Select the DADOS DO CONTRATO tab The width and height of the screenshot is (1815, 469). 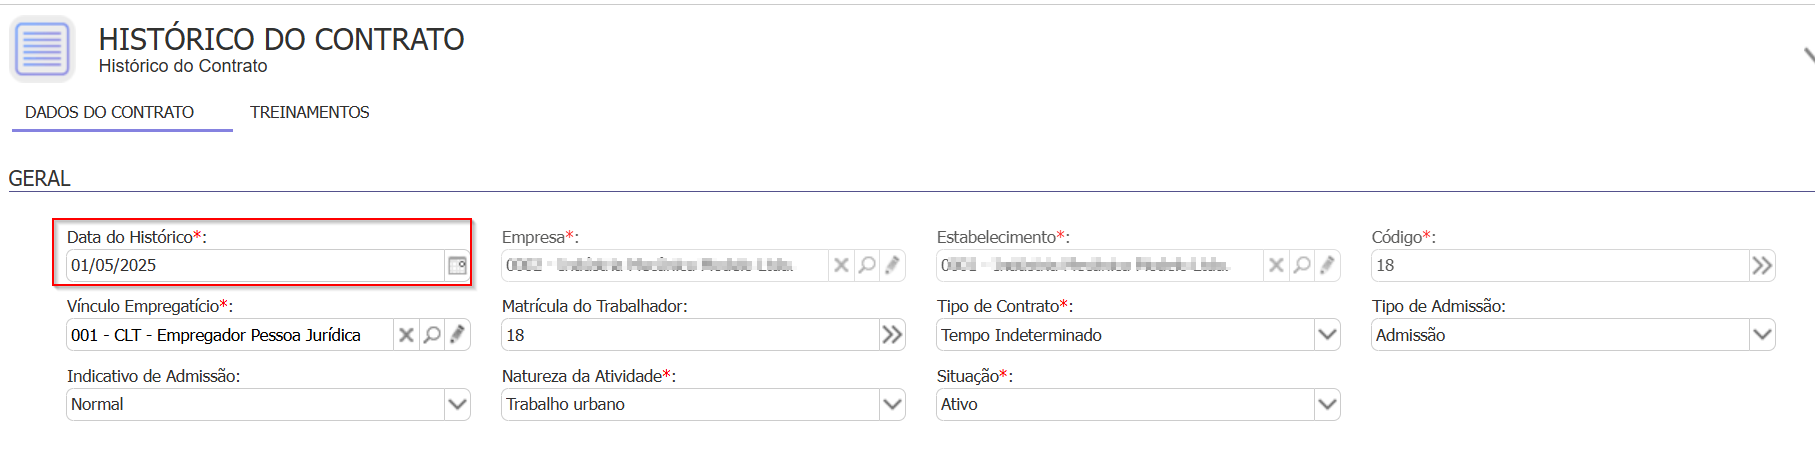(x=110, y=112)
